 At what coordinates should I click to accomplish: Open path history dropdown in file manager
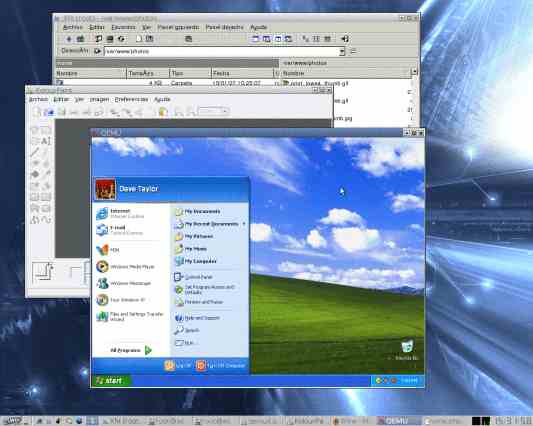(342, 51)
